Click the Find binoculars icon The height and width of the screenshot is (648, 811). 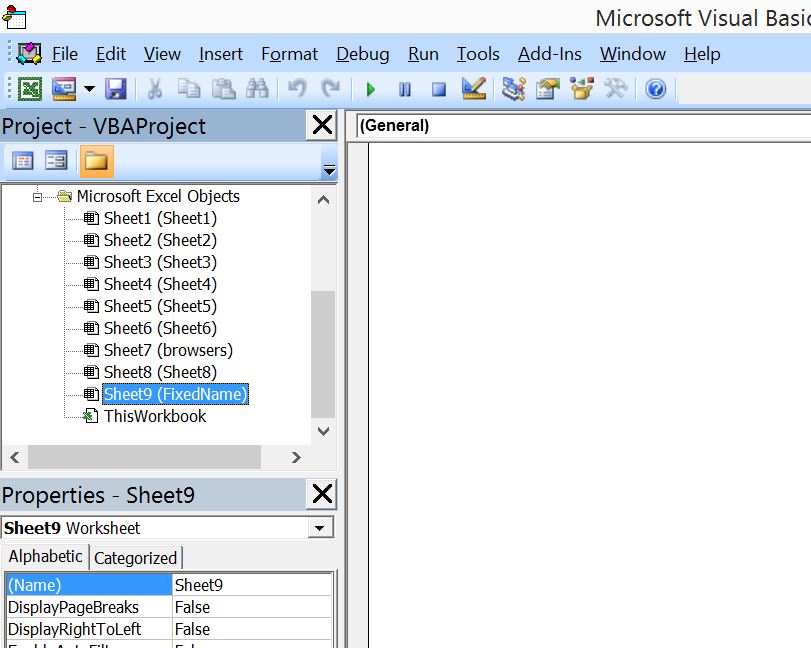tap(257, 89)
